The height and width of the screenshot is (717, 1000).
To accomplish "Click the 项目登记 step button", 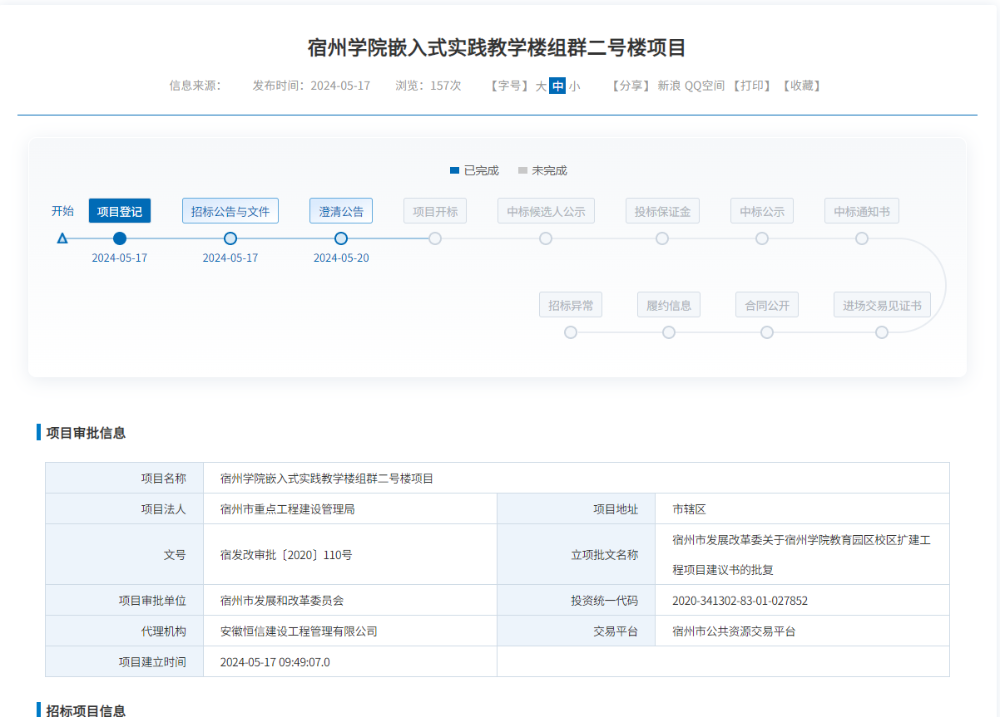I will [119, 211].
